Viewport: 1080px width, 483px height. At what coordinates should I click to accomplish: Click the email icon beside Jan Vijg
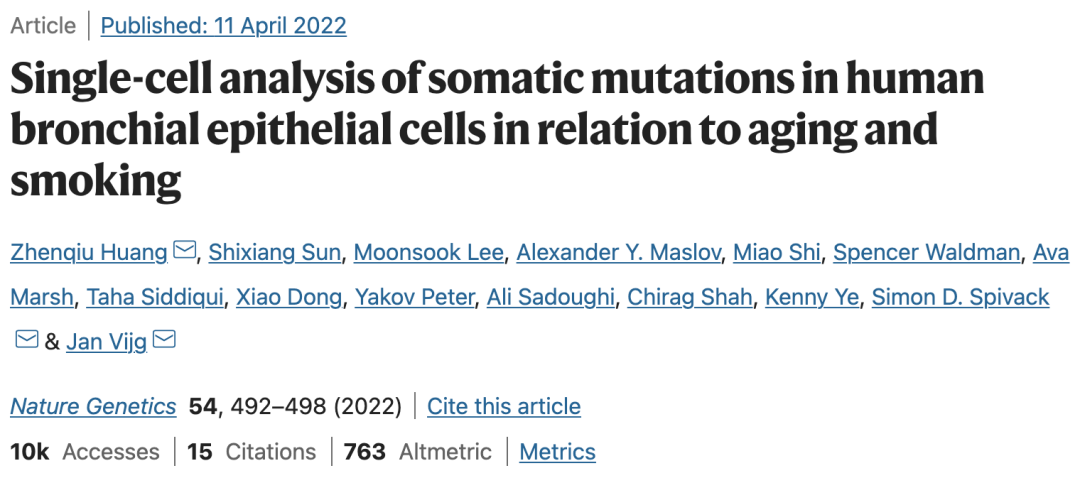pyautogui.click(x=164, y=340)
